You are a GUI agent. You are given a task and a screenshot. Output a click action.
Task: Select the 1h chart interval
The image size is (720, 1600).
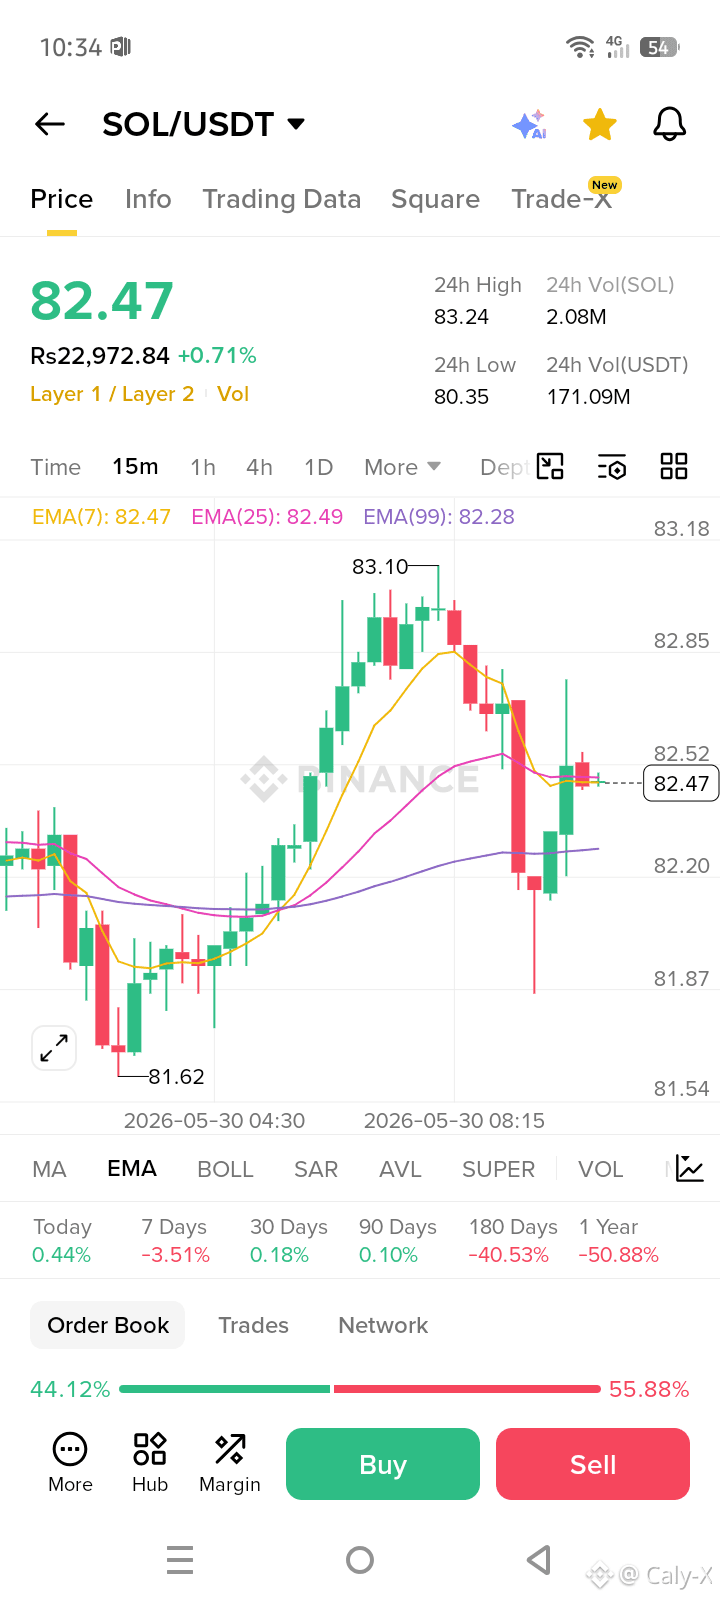(203, 467)
